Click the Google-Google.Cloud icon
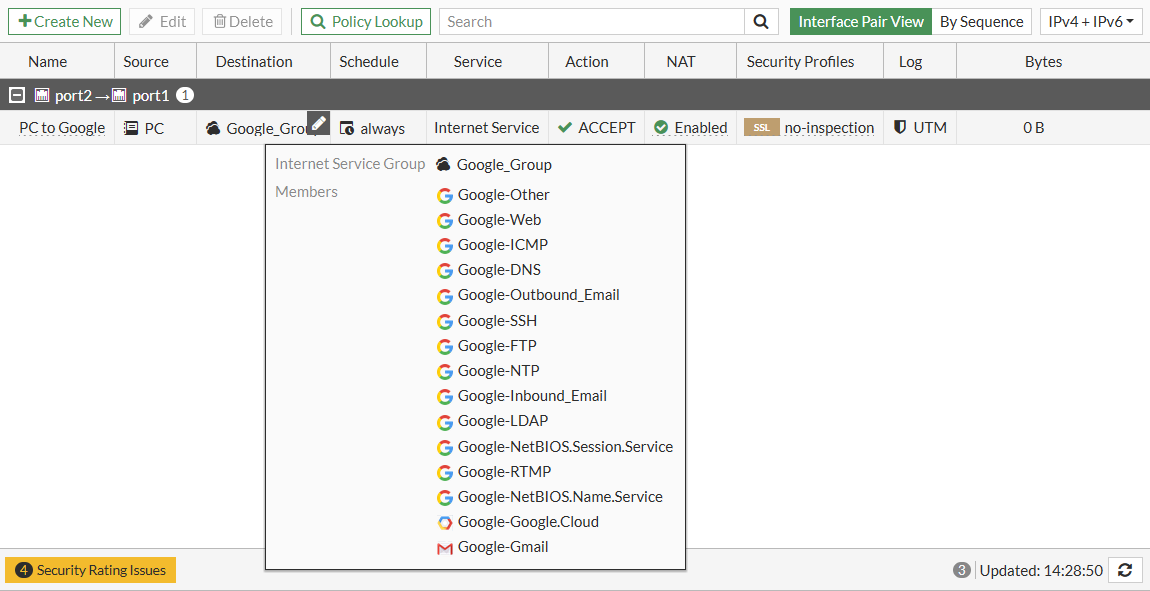 445,522
